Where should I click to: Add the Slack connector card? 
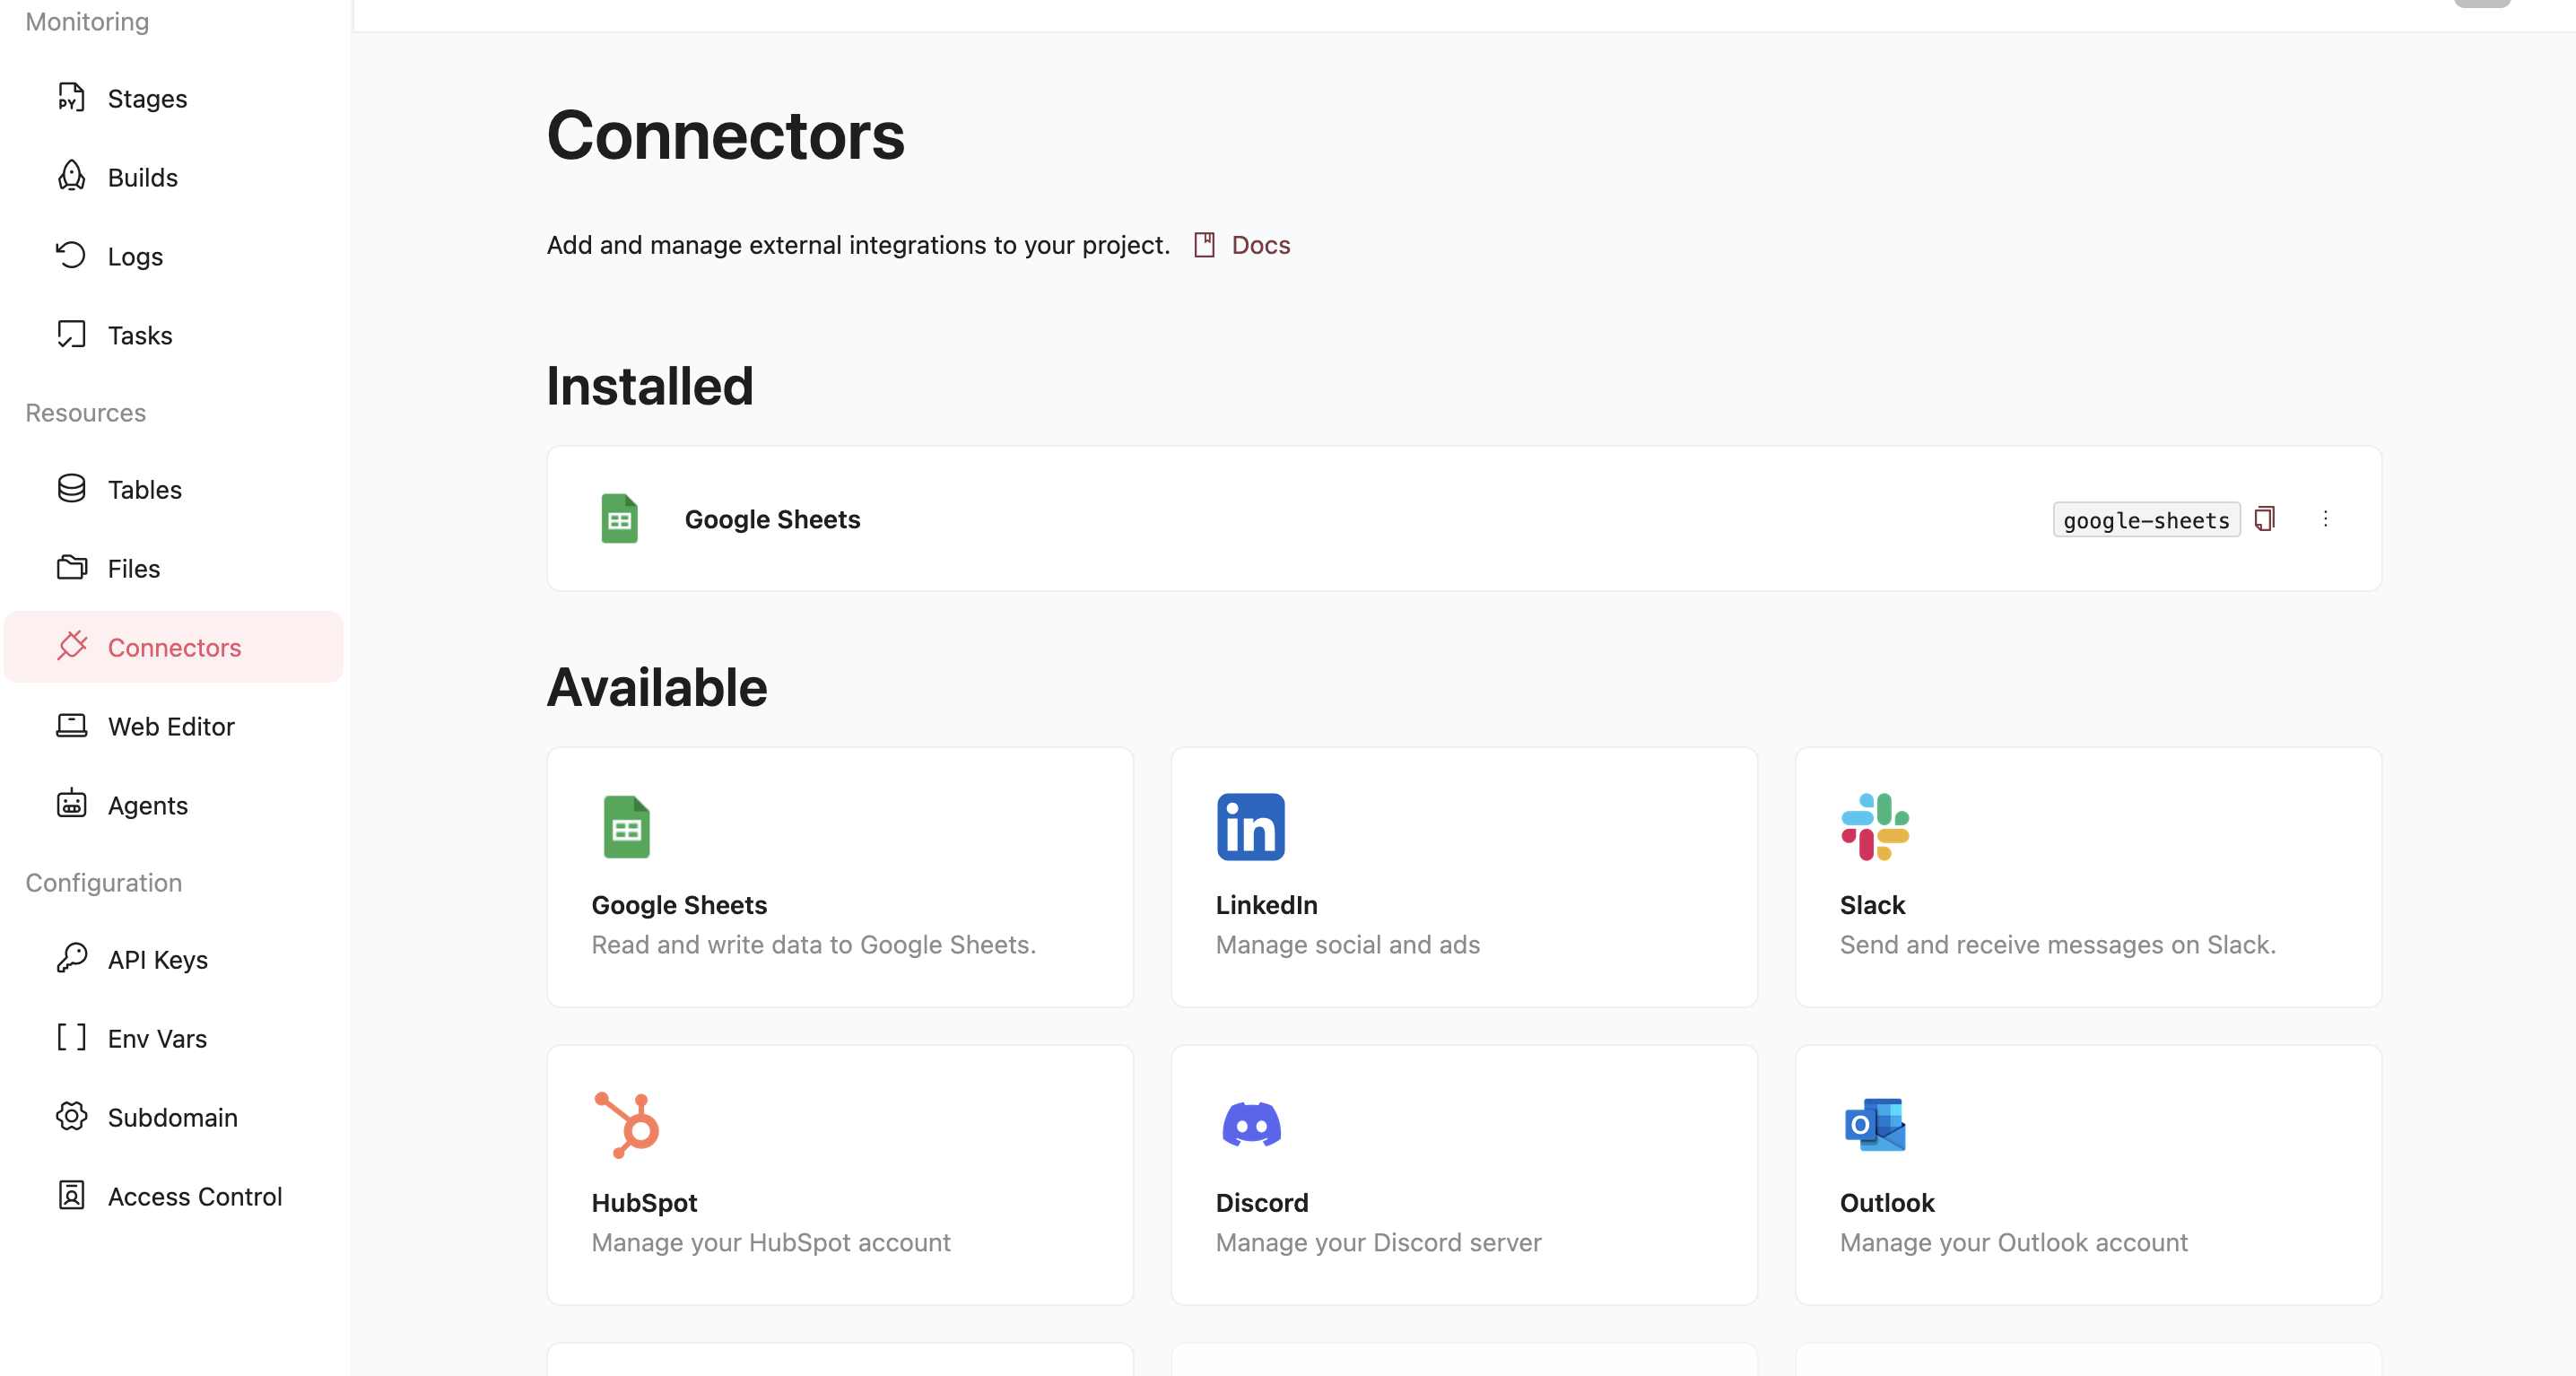click(2088, 877)
